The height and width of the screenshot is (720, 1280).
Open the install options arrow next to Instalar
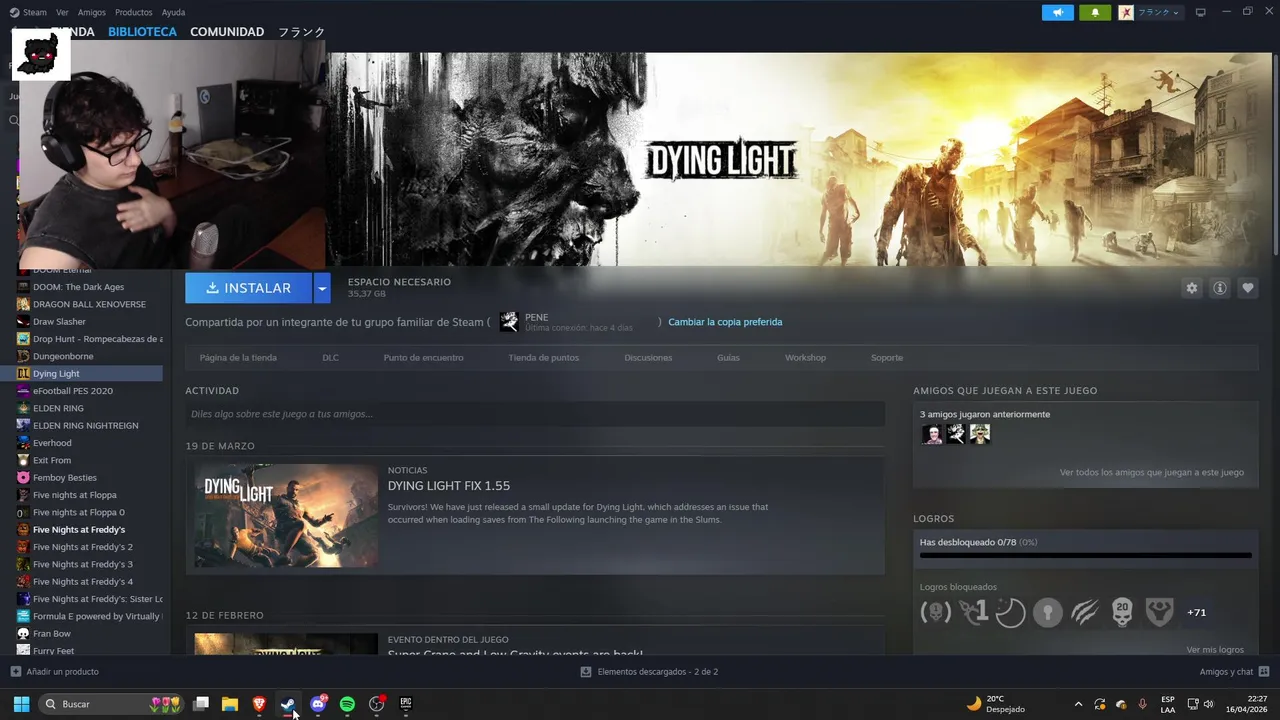coord(321,288)
